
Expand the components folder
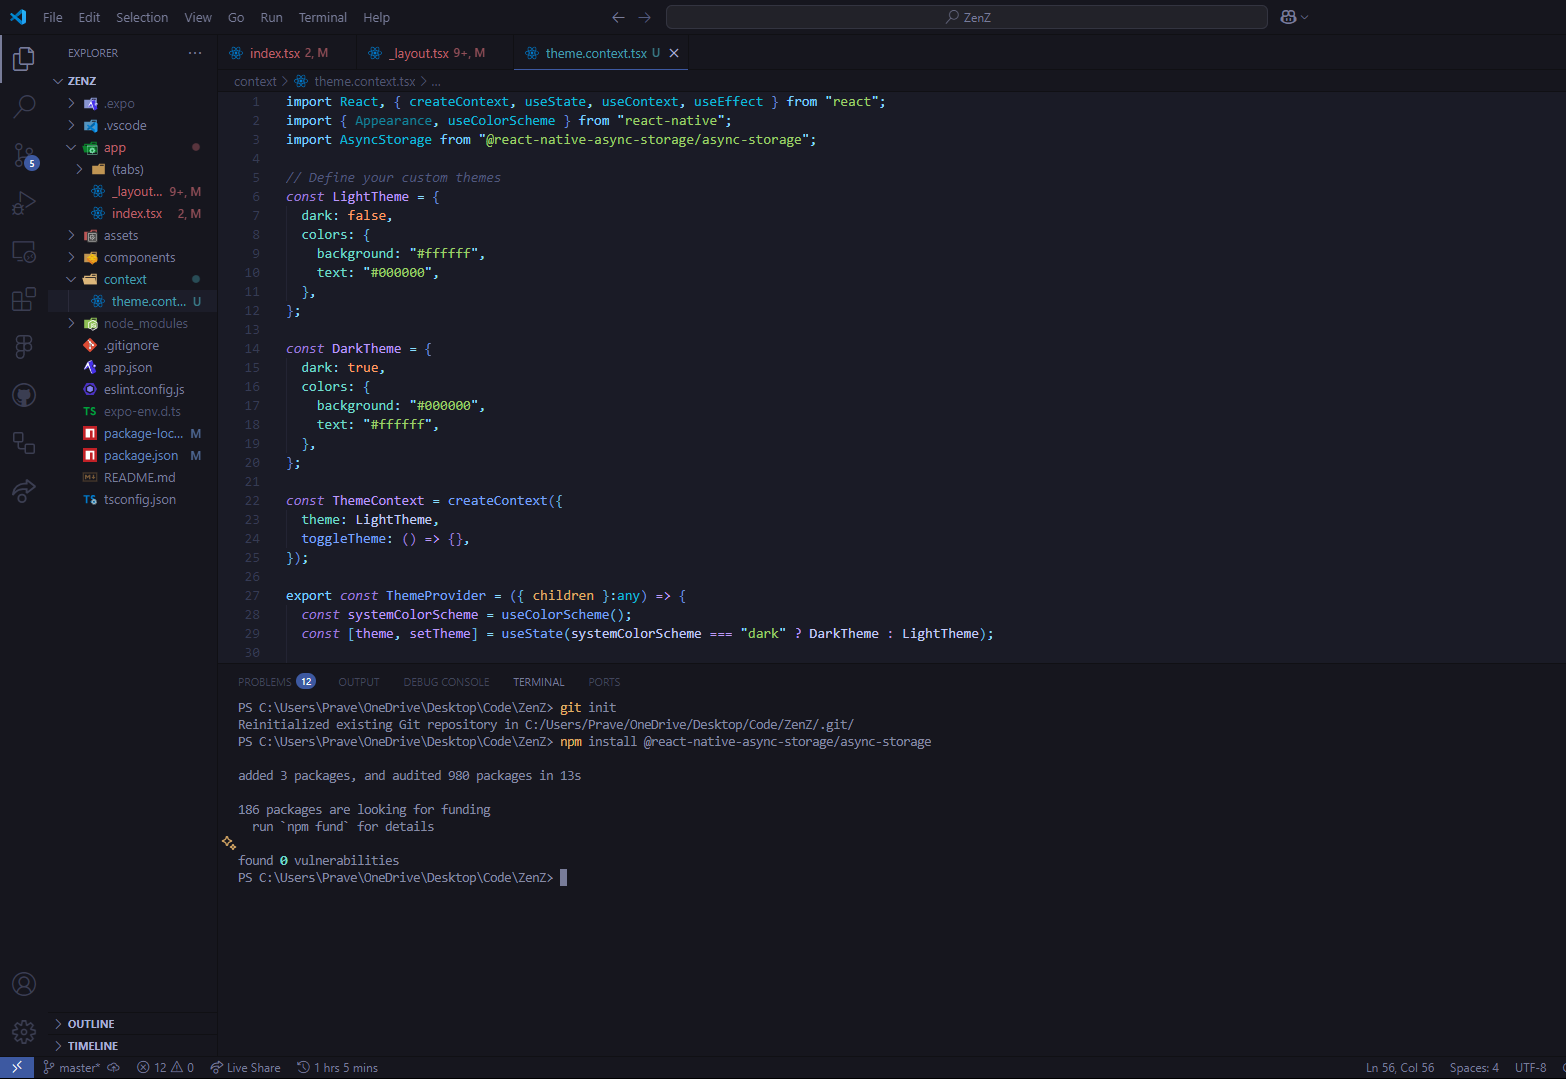(71, 257)
